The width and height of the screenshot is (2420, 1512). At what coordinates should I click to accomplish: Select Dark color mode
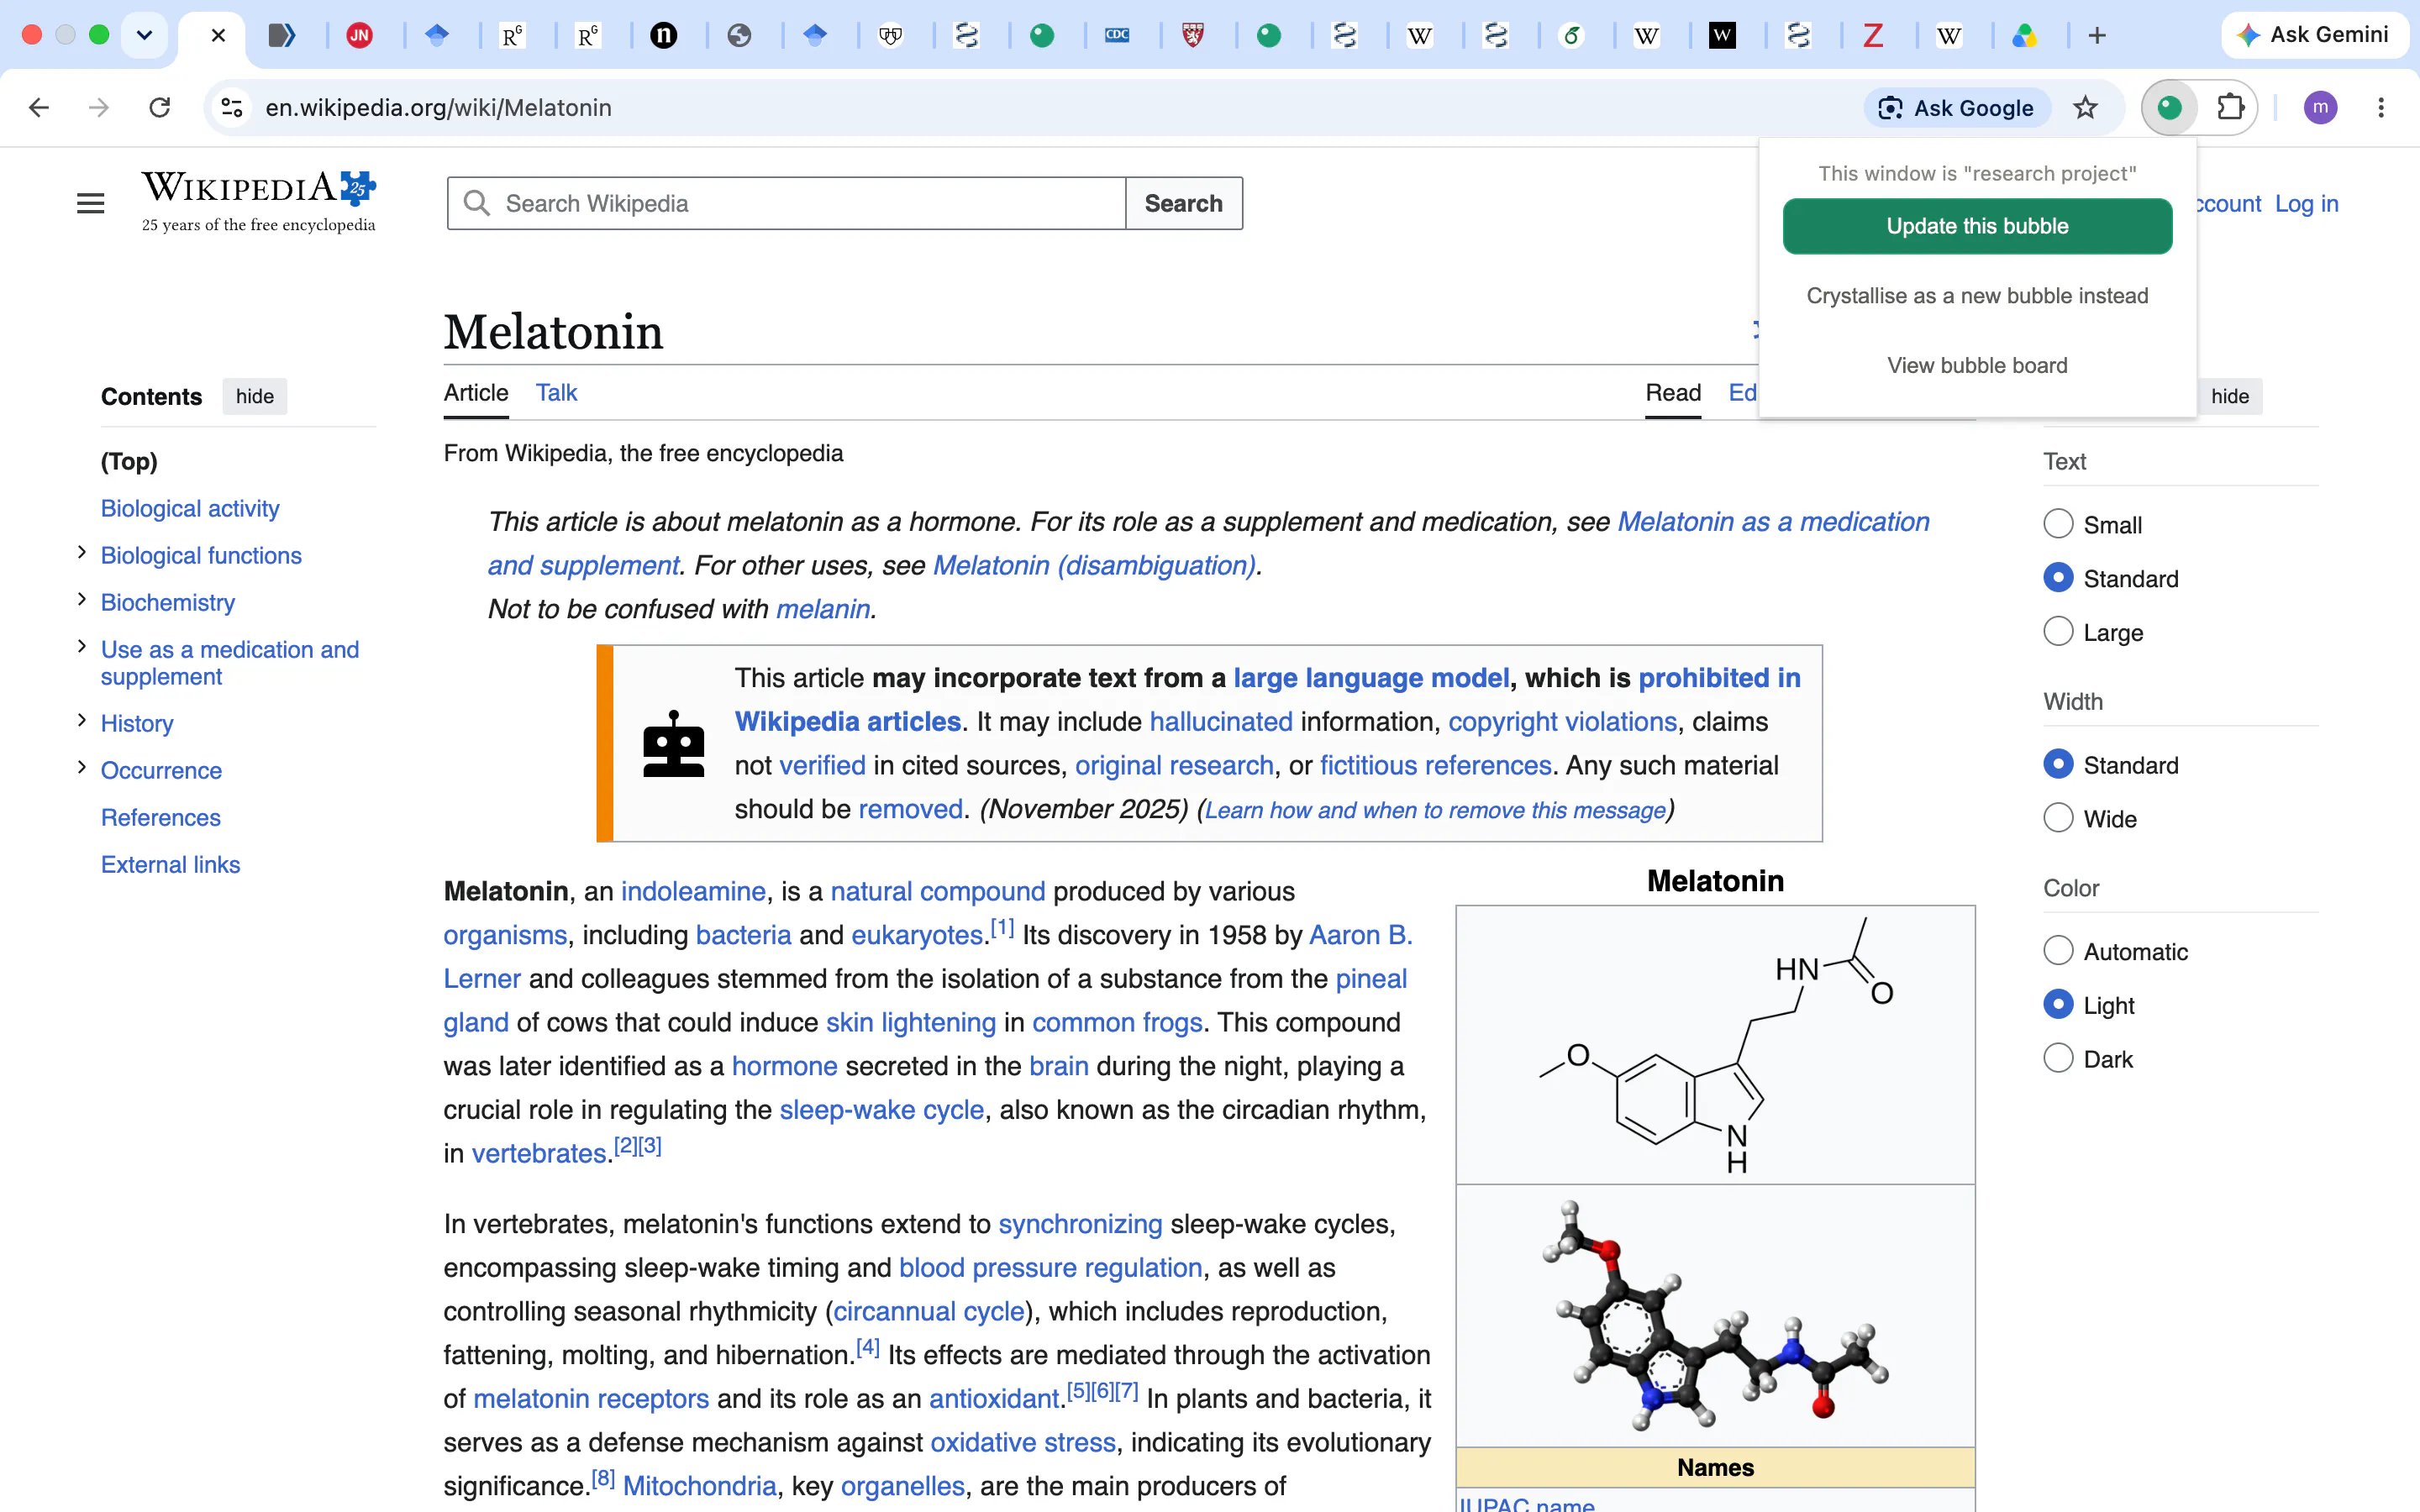2058,1059
